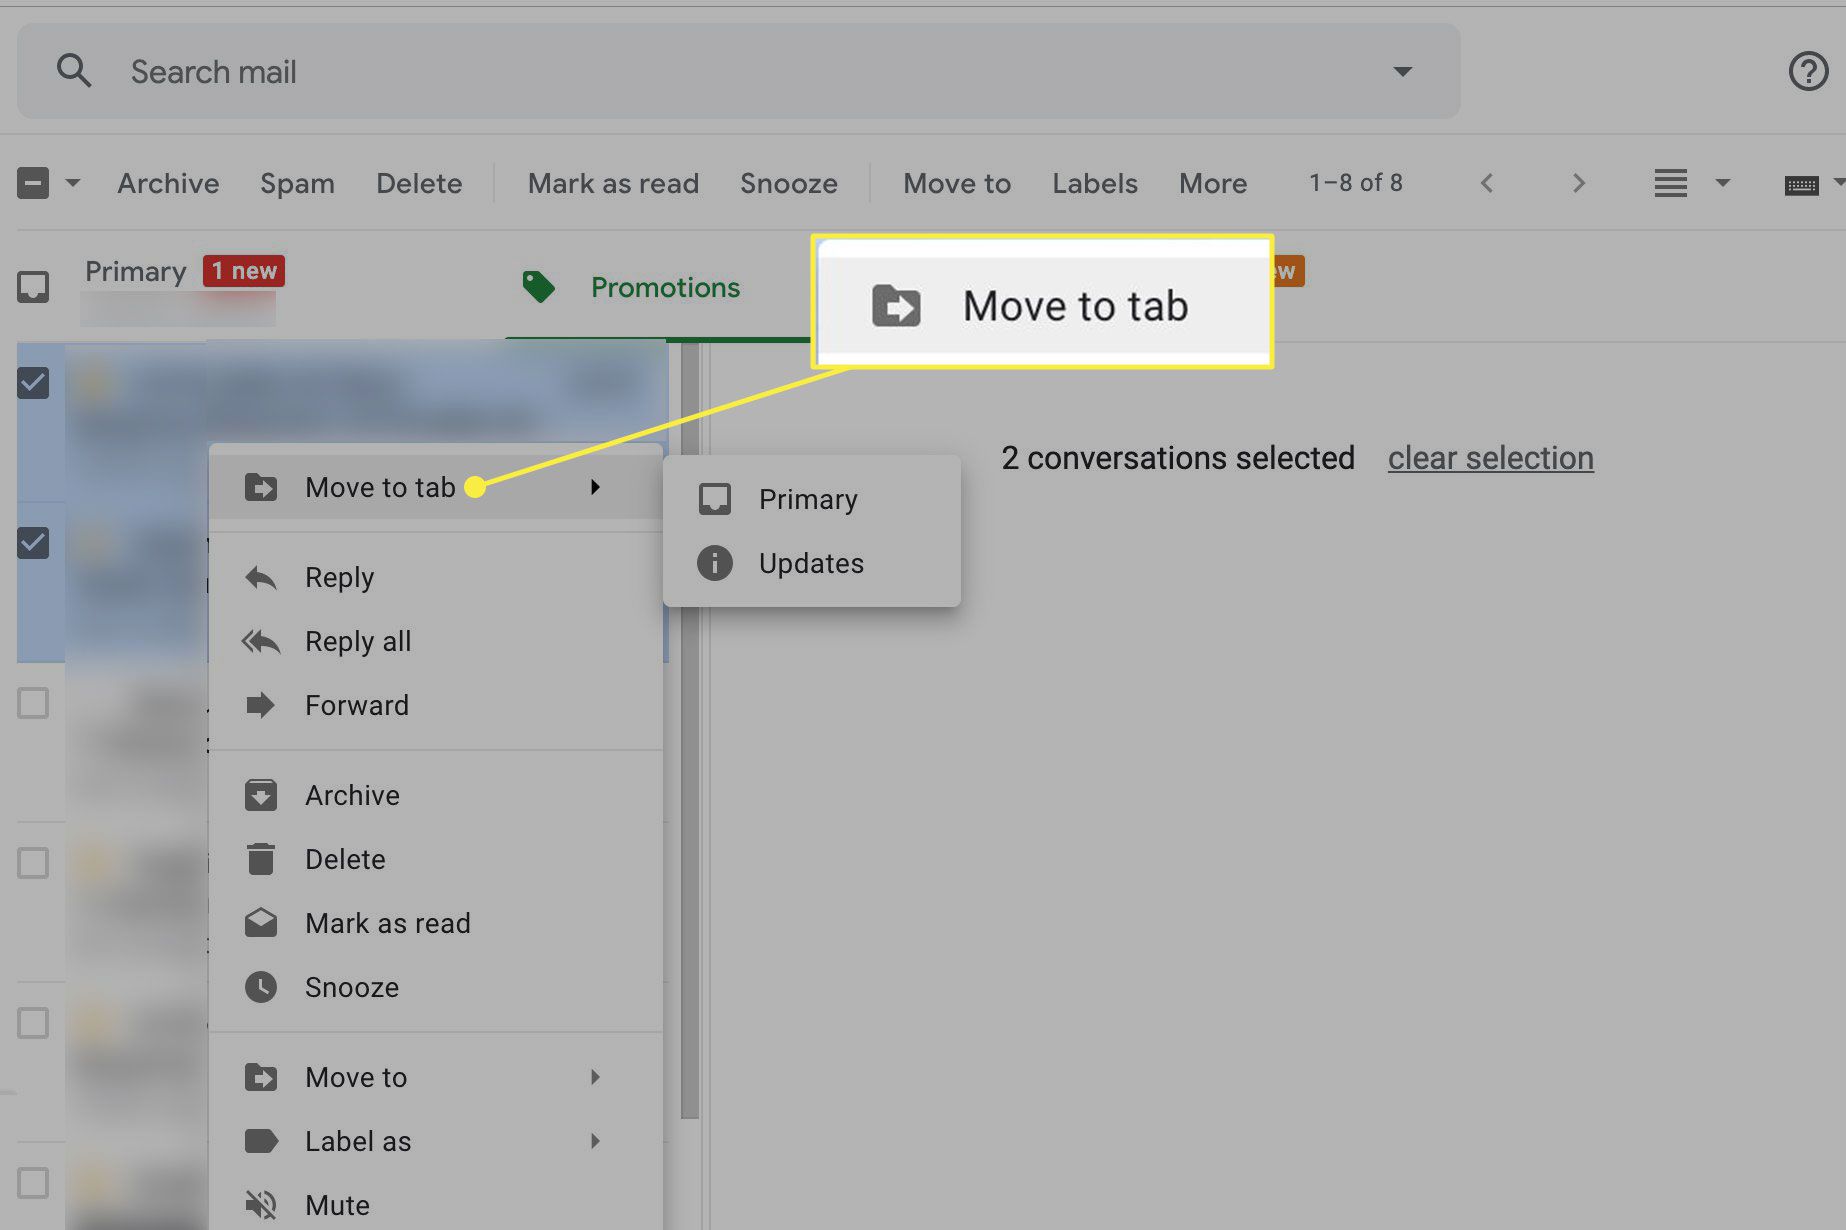Check the fifth conversation checkbox
Viewport: 1846px width, 1230px height.
point(33,1023)
